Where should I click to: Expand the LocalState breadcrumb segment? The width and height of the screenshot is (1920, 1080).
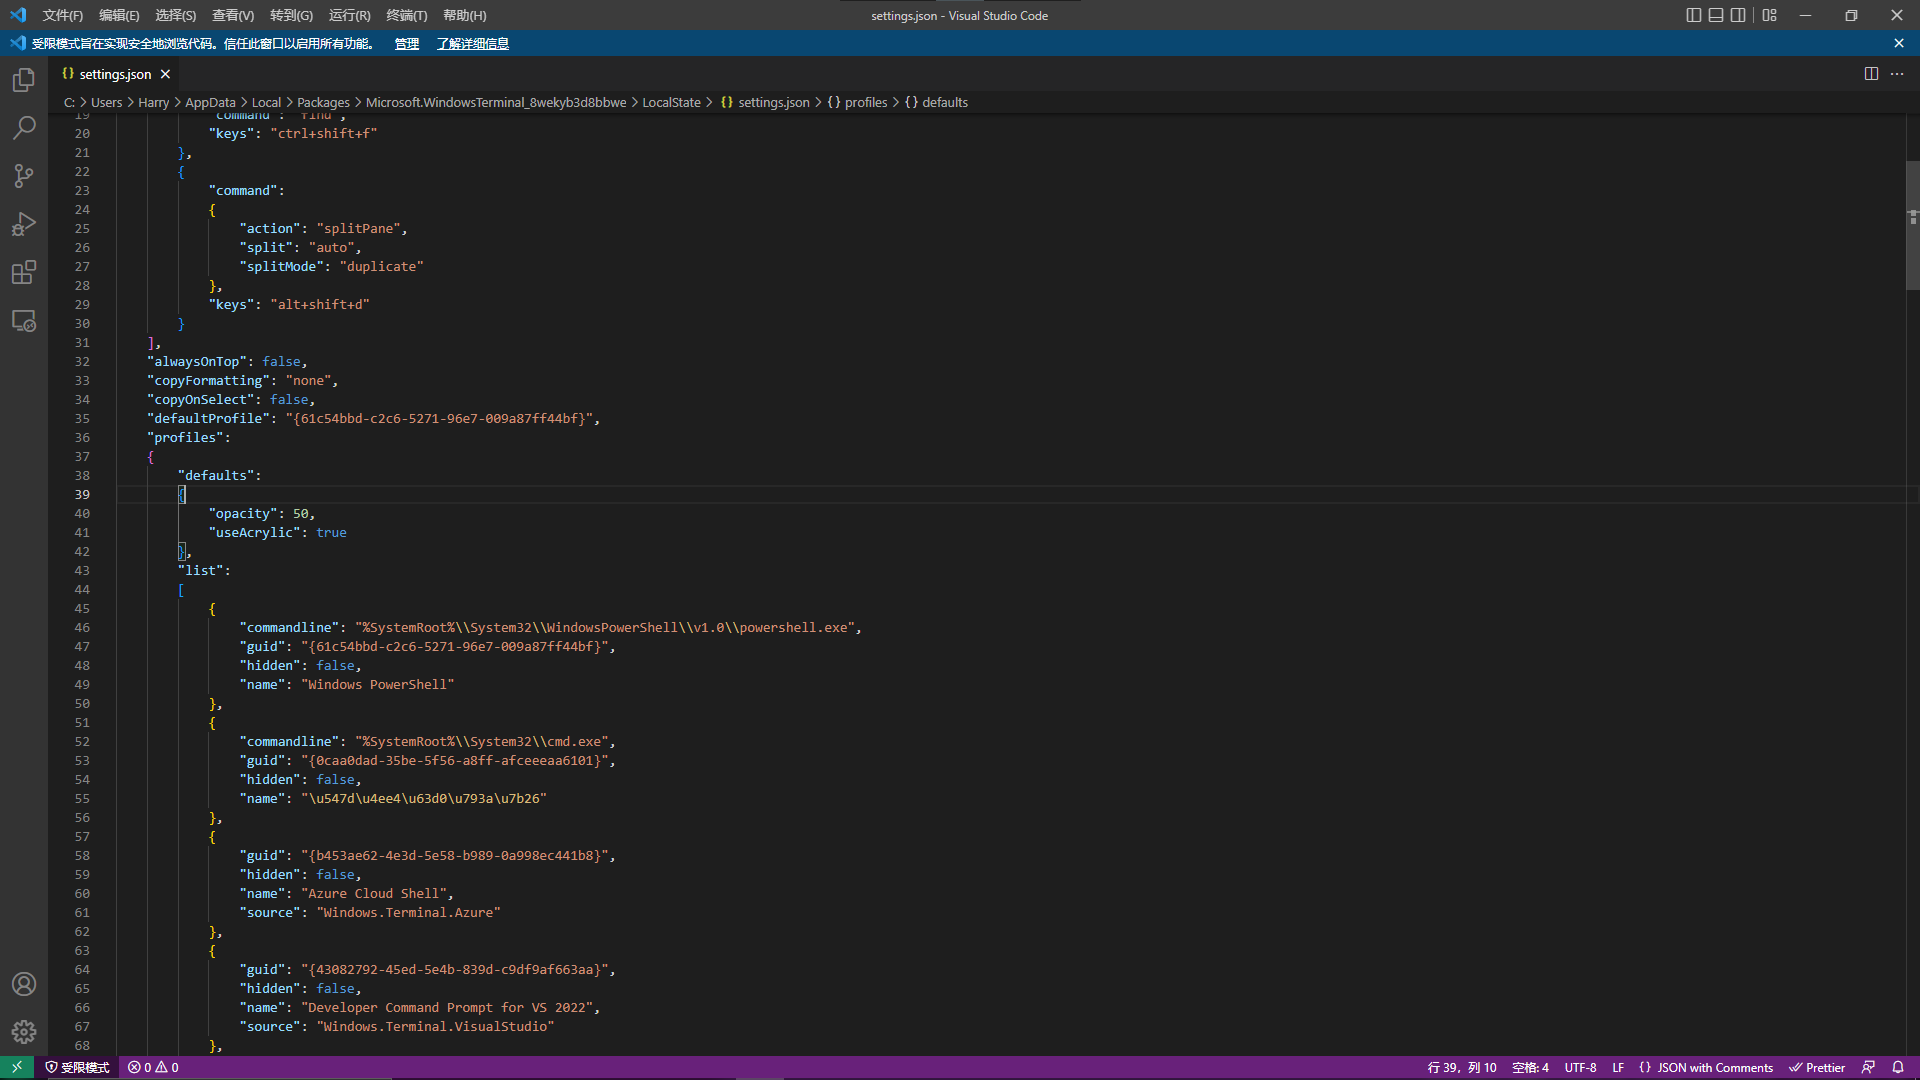coord(671,102)
